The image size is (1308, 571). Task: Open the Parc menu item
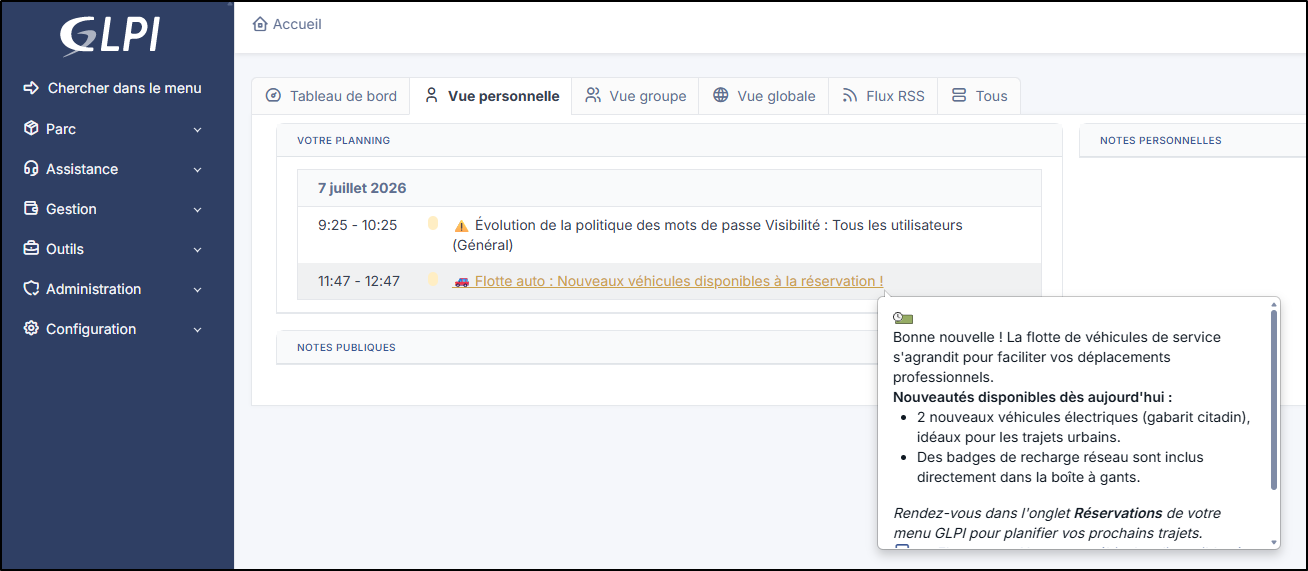coord(113,129)
